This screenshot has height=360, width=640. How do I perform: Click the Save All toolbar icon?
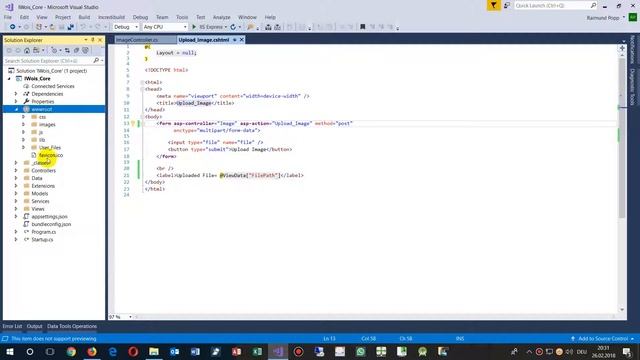[70, 27]
